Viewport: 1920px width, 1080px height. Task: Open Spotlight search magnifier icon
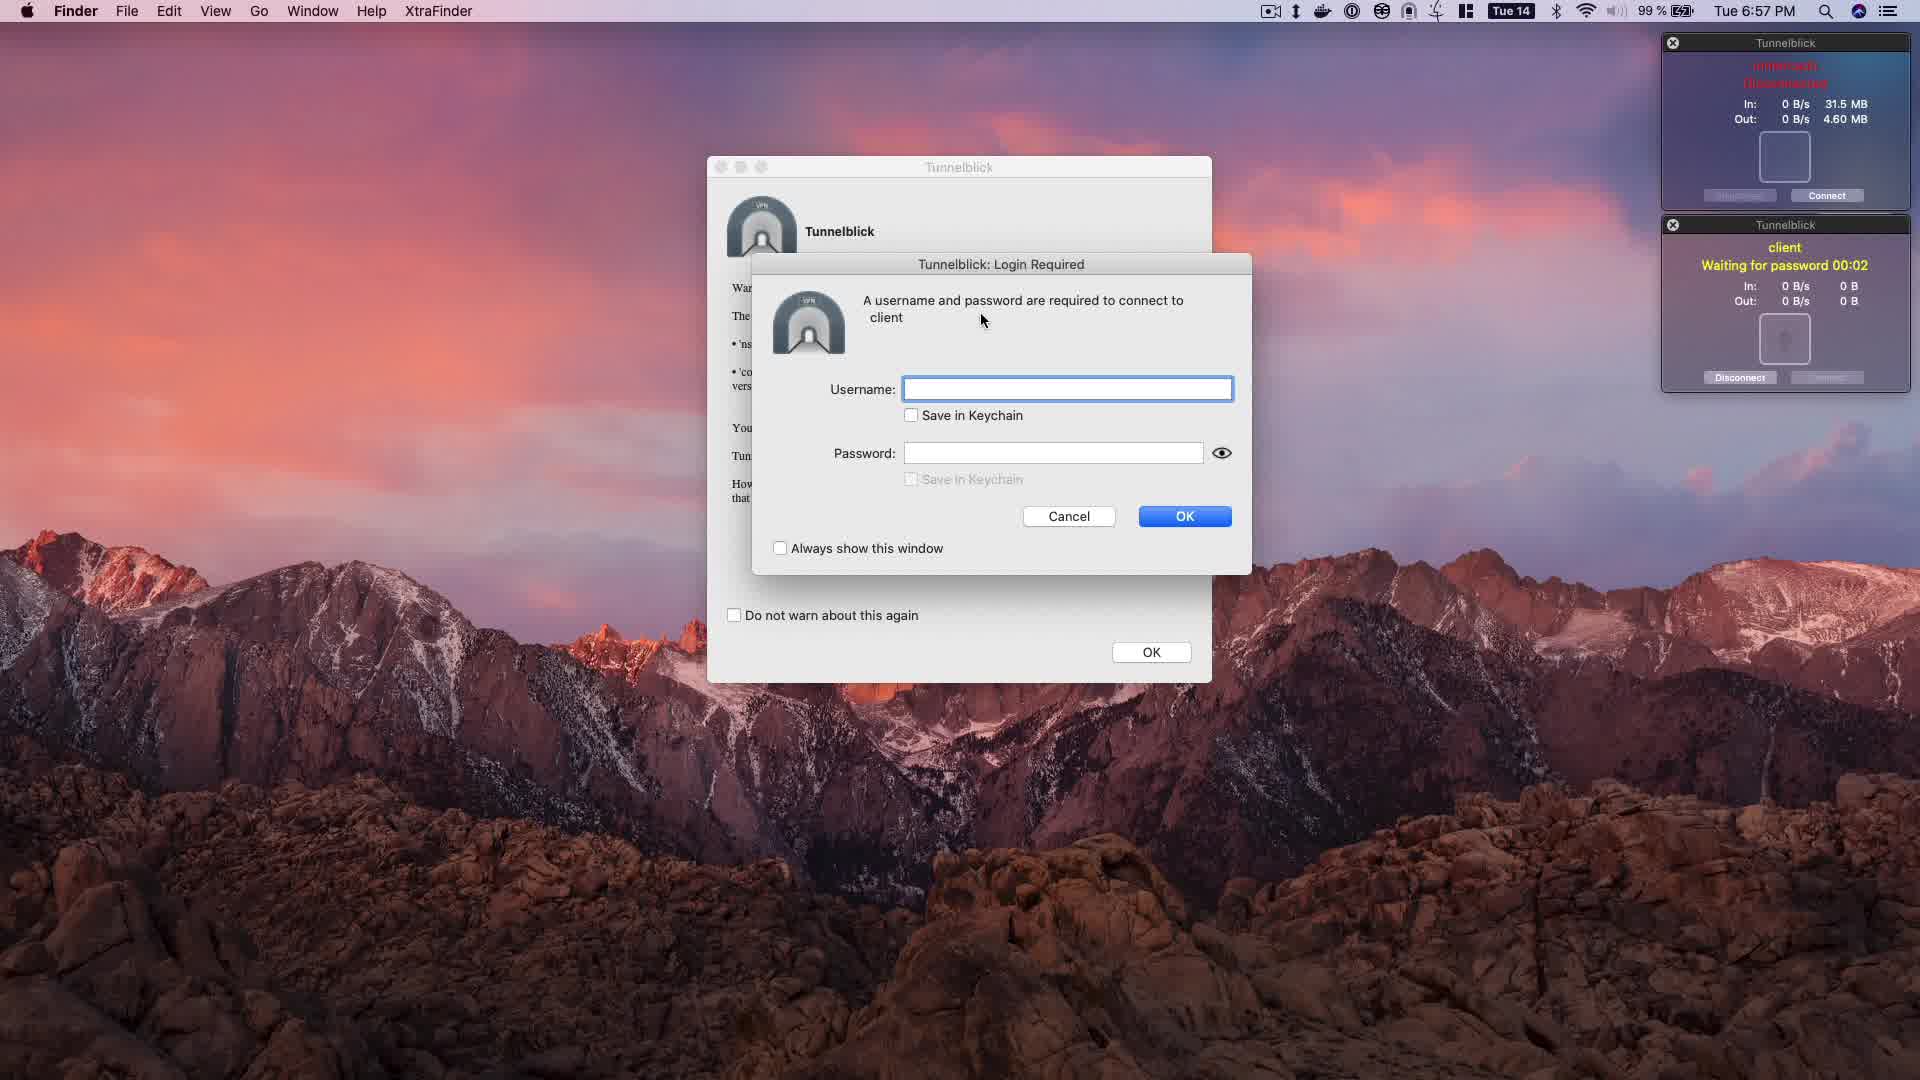point(1825,11)
